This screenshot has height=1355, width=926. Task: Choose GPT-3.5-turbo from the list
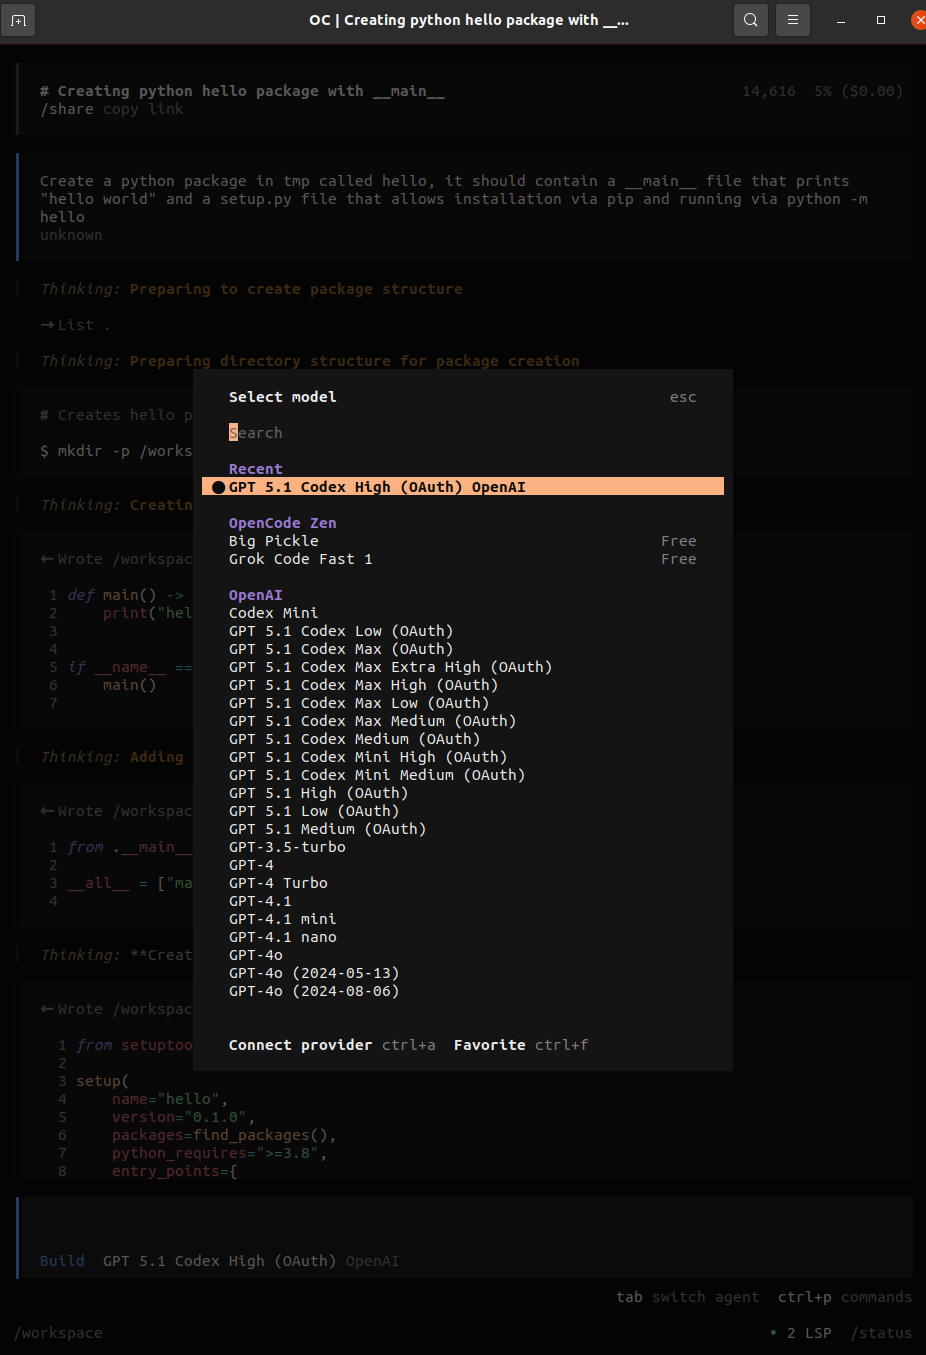coord(287,847)
